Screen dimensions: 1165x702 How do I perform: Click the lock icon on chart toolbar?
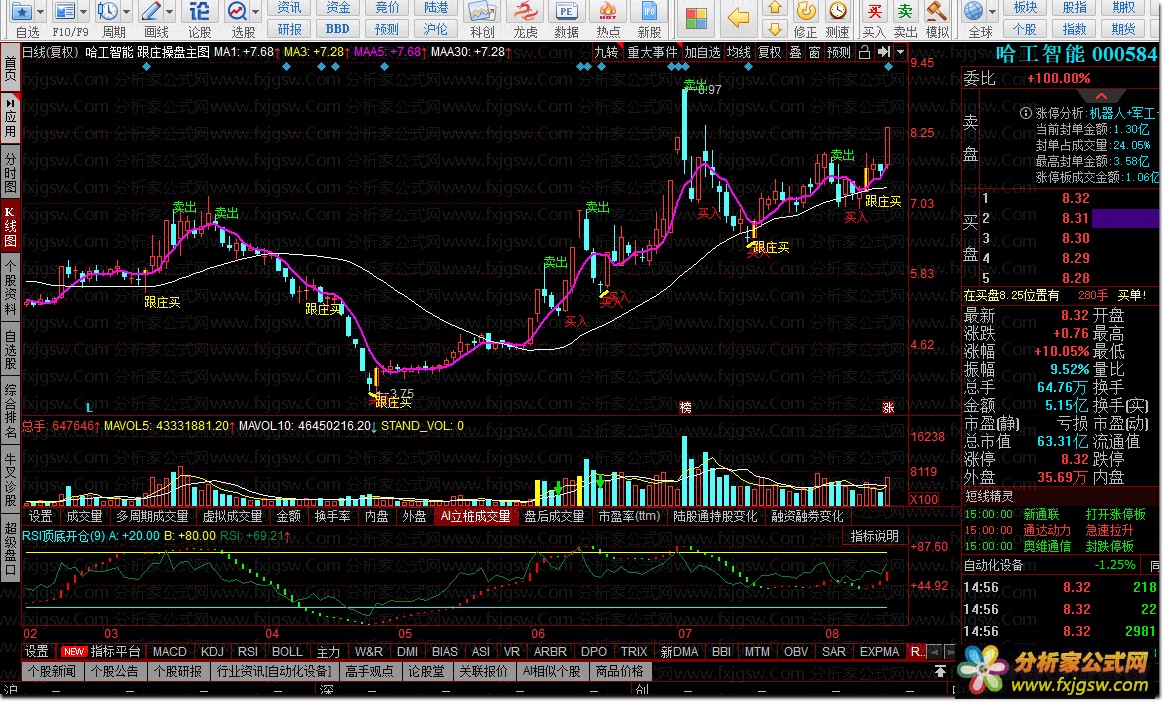(x=864, y=52)
